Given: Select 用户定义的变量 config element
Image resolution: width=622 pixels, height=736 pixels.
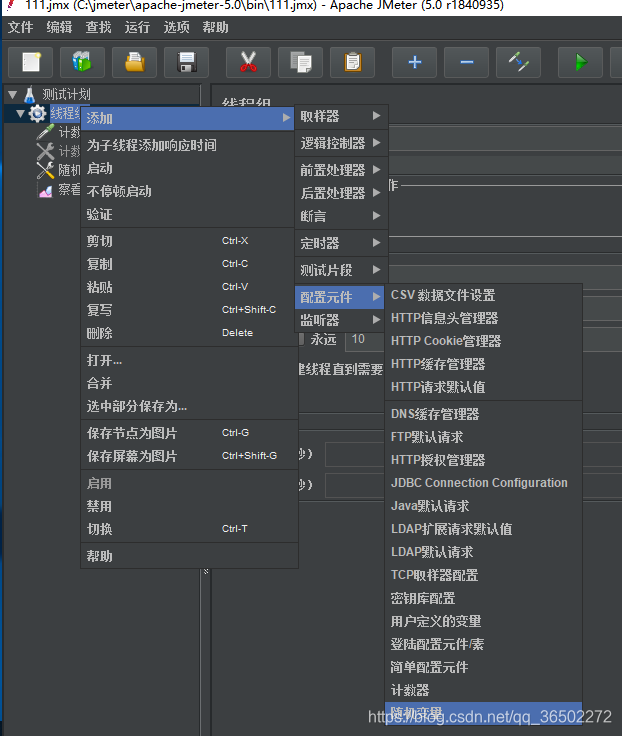Looking at the screenshot, I should pos(484,621).
